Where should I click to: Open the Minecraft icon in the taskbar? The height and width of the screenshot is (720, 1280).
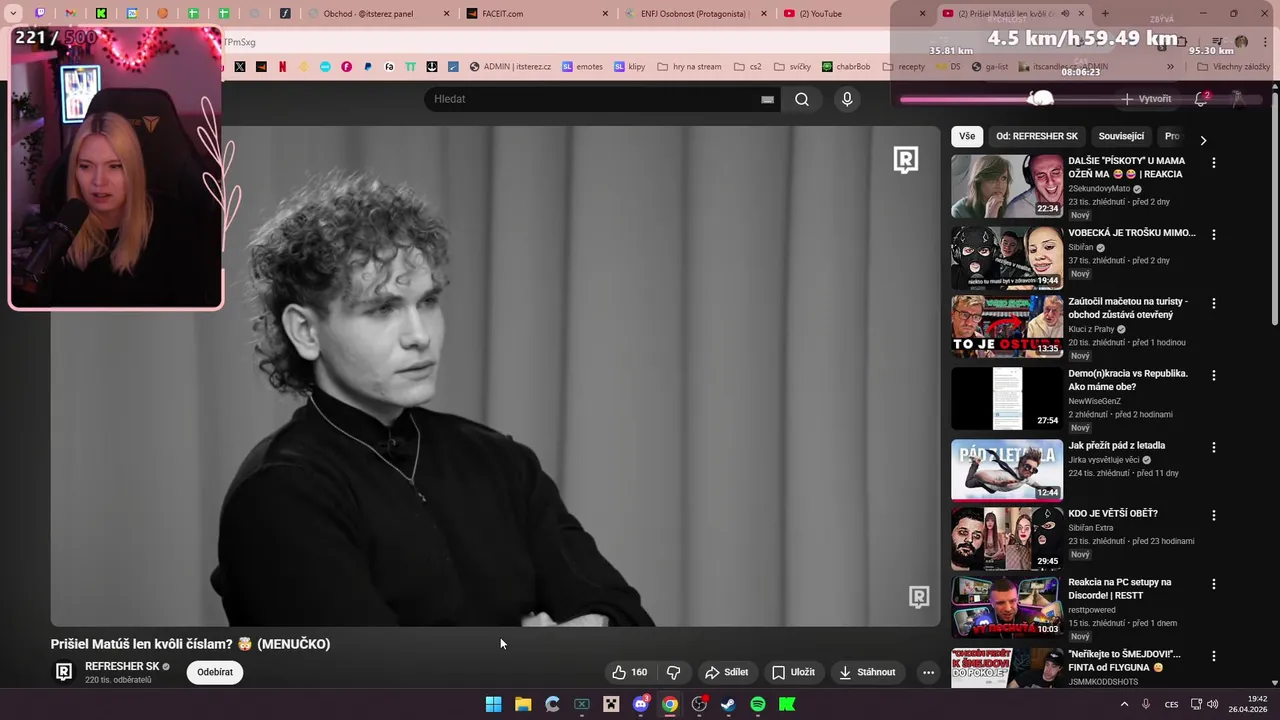(x=611, y=704)
